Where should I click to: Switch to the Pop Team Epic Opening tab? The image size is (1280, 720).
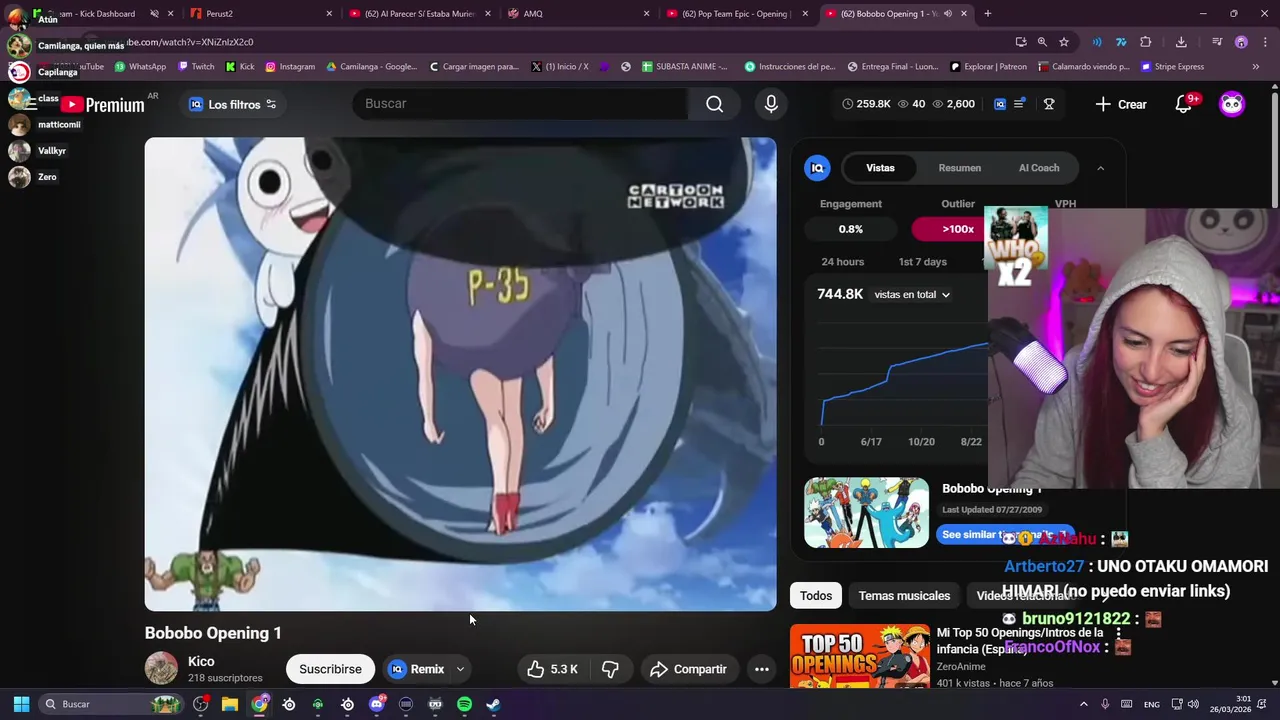(x=737, y=14)
